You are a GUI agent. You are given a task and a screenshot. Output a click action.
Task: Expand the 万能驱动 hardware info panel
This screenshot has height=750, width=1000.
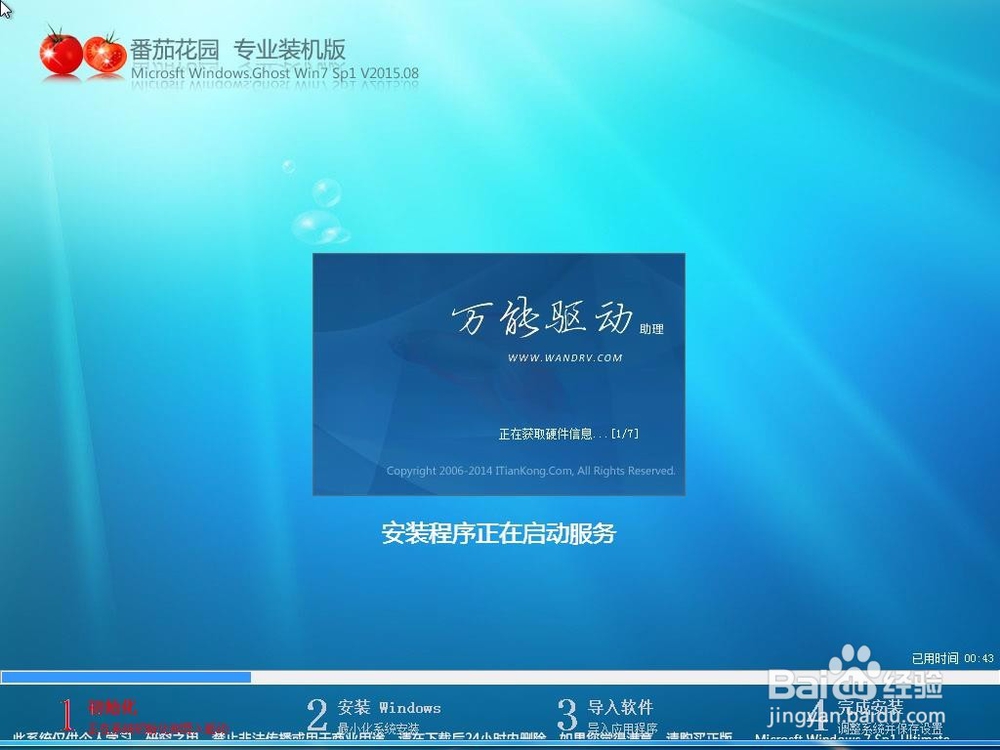pyautogui.click(x=498, y=373)
